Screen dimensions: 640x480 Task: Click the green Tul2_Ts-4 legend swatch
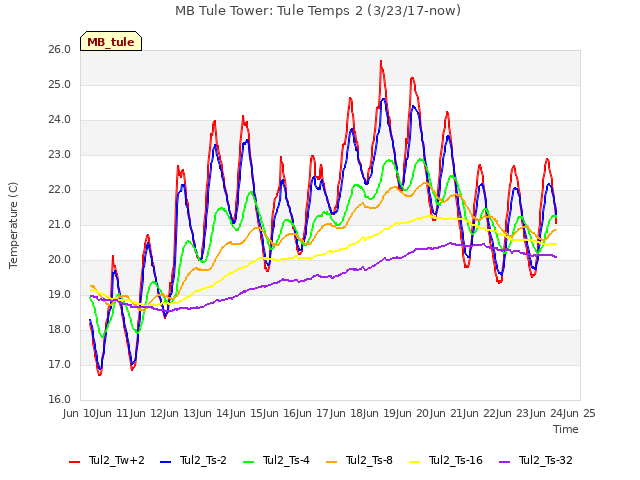(x=248, y=462)
